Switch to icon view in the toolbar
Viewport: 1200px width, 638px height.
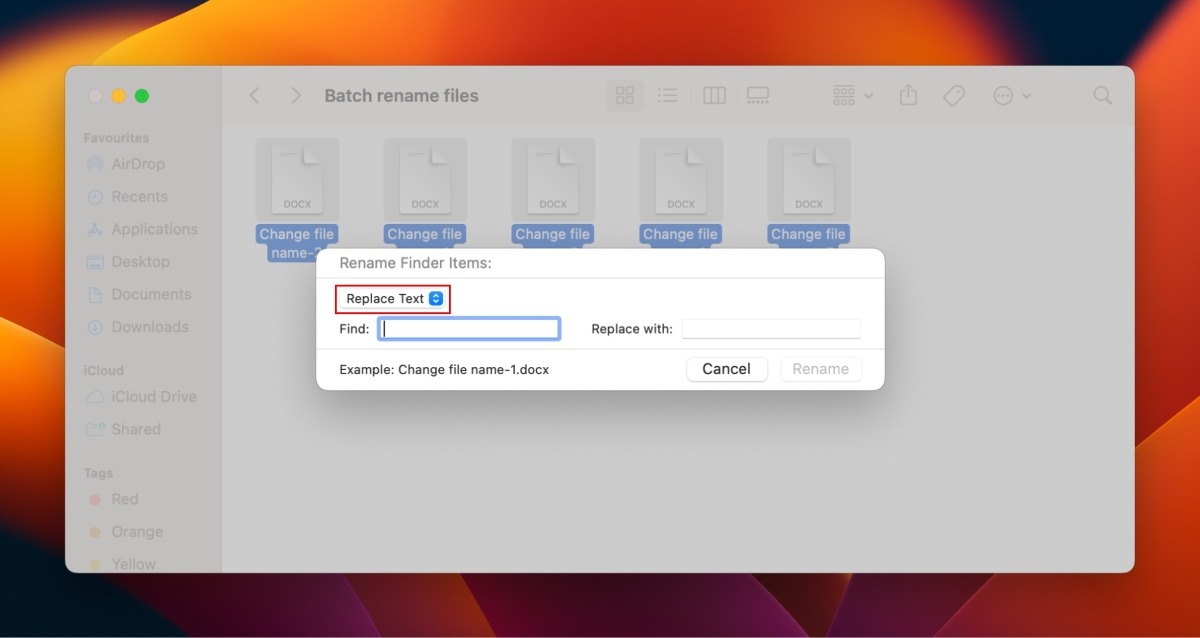point(625,95)
